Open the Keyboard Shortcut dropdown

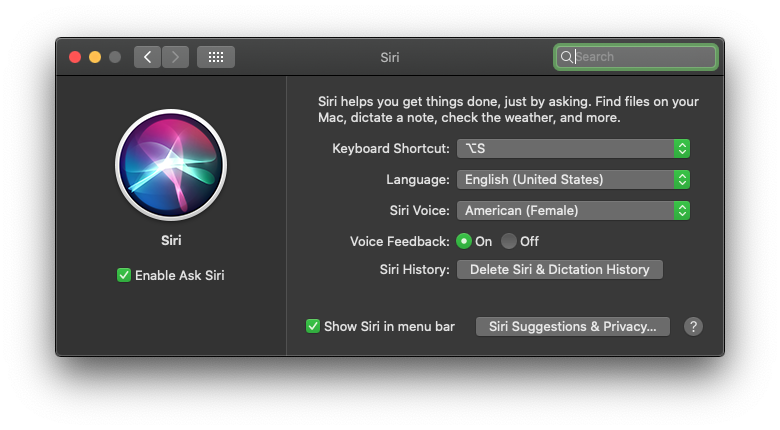[x=573, y=148]
